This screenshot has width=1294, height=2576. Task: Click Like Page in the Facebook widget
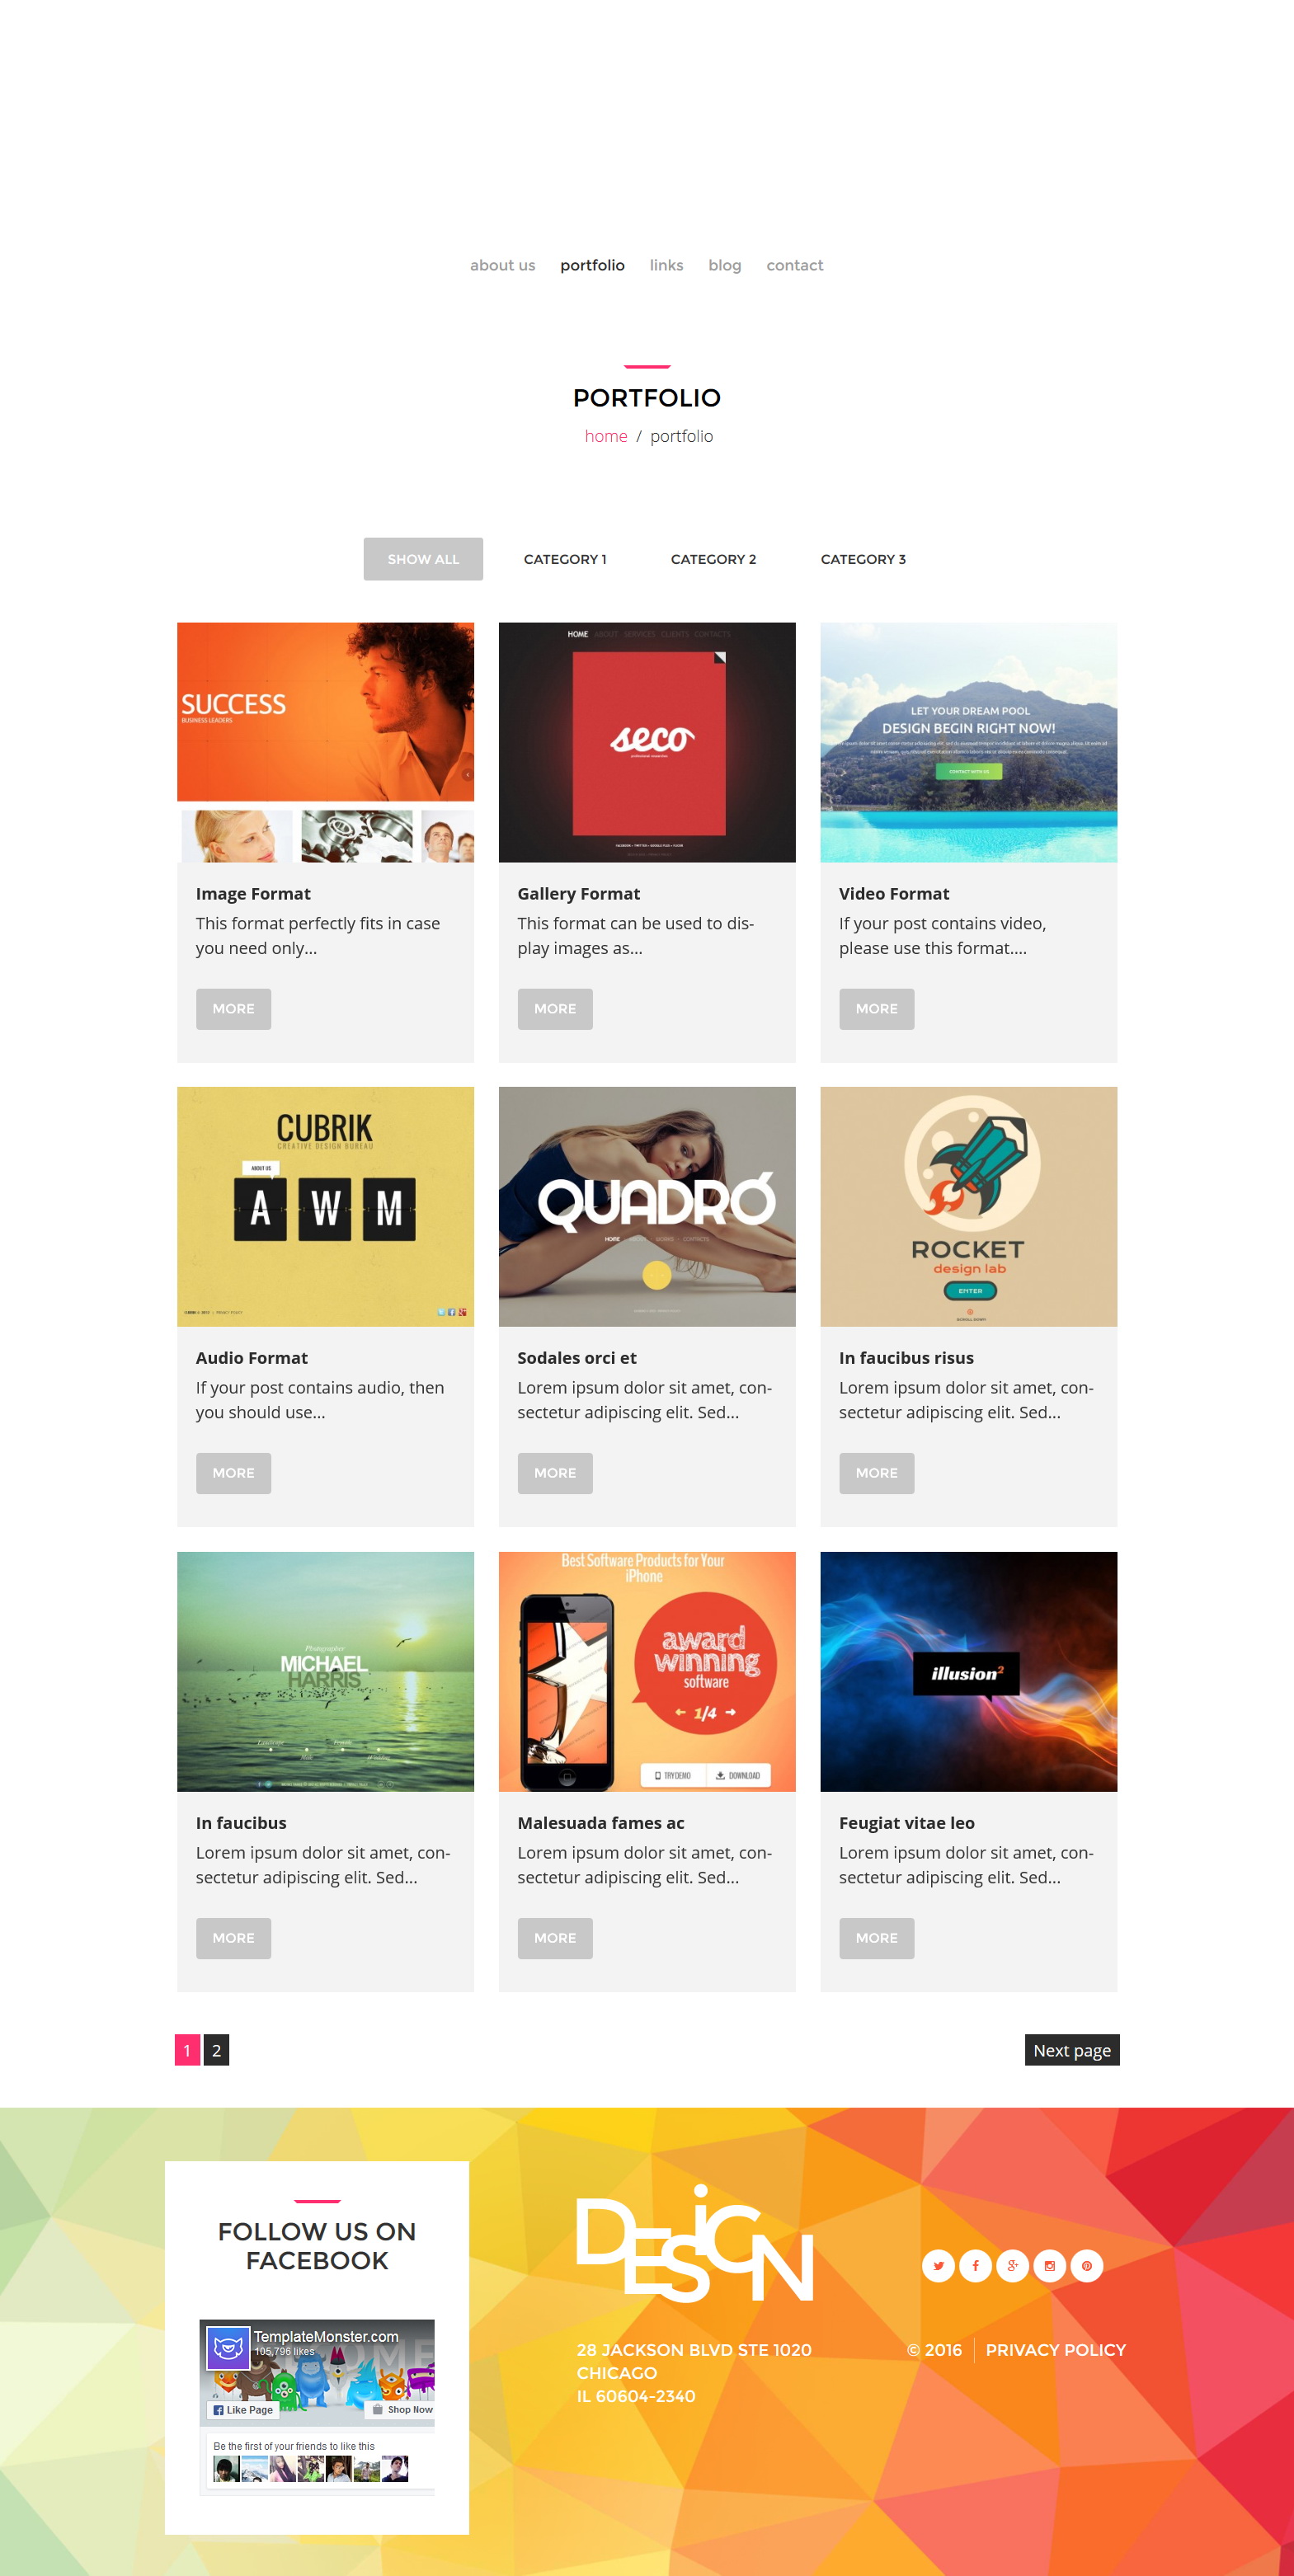point(243,2410)
